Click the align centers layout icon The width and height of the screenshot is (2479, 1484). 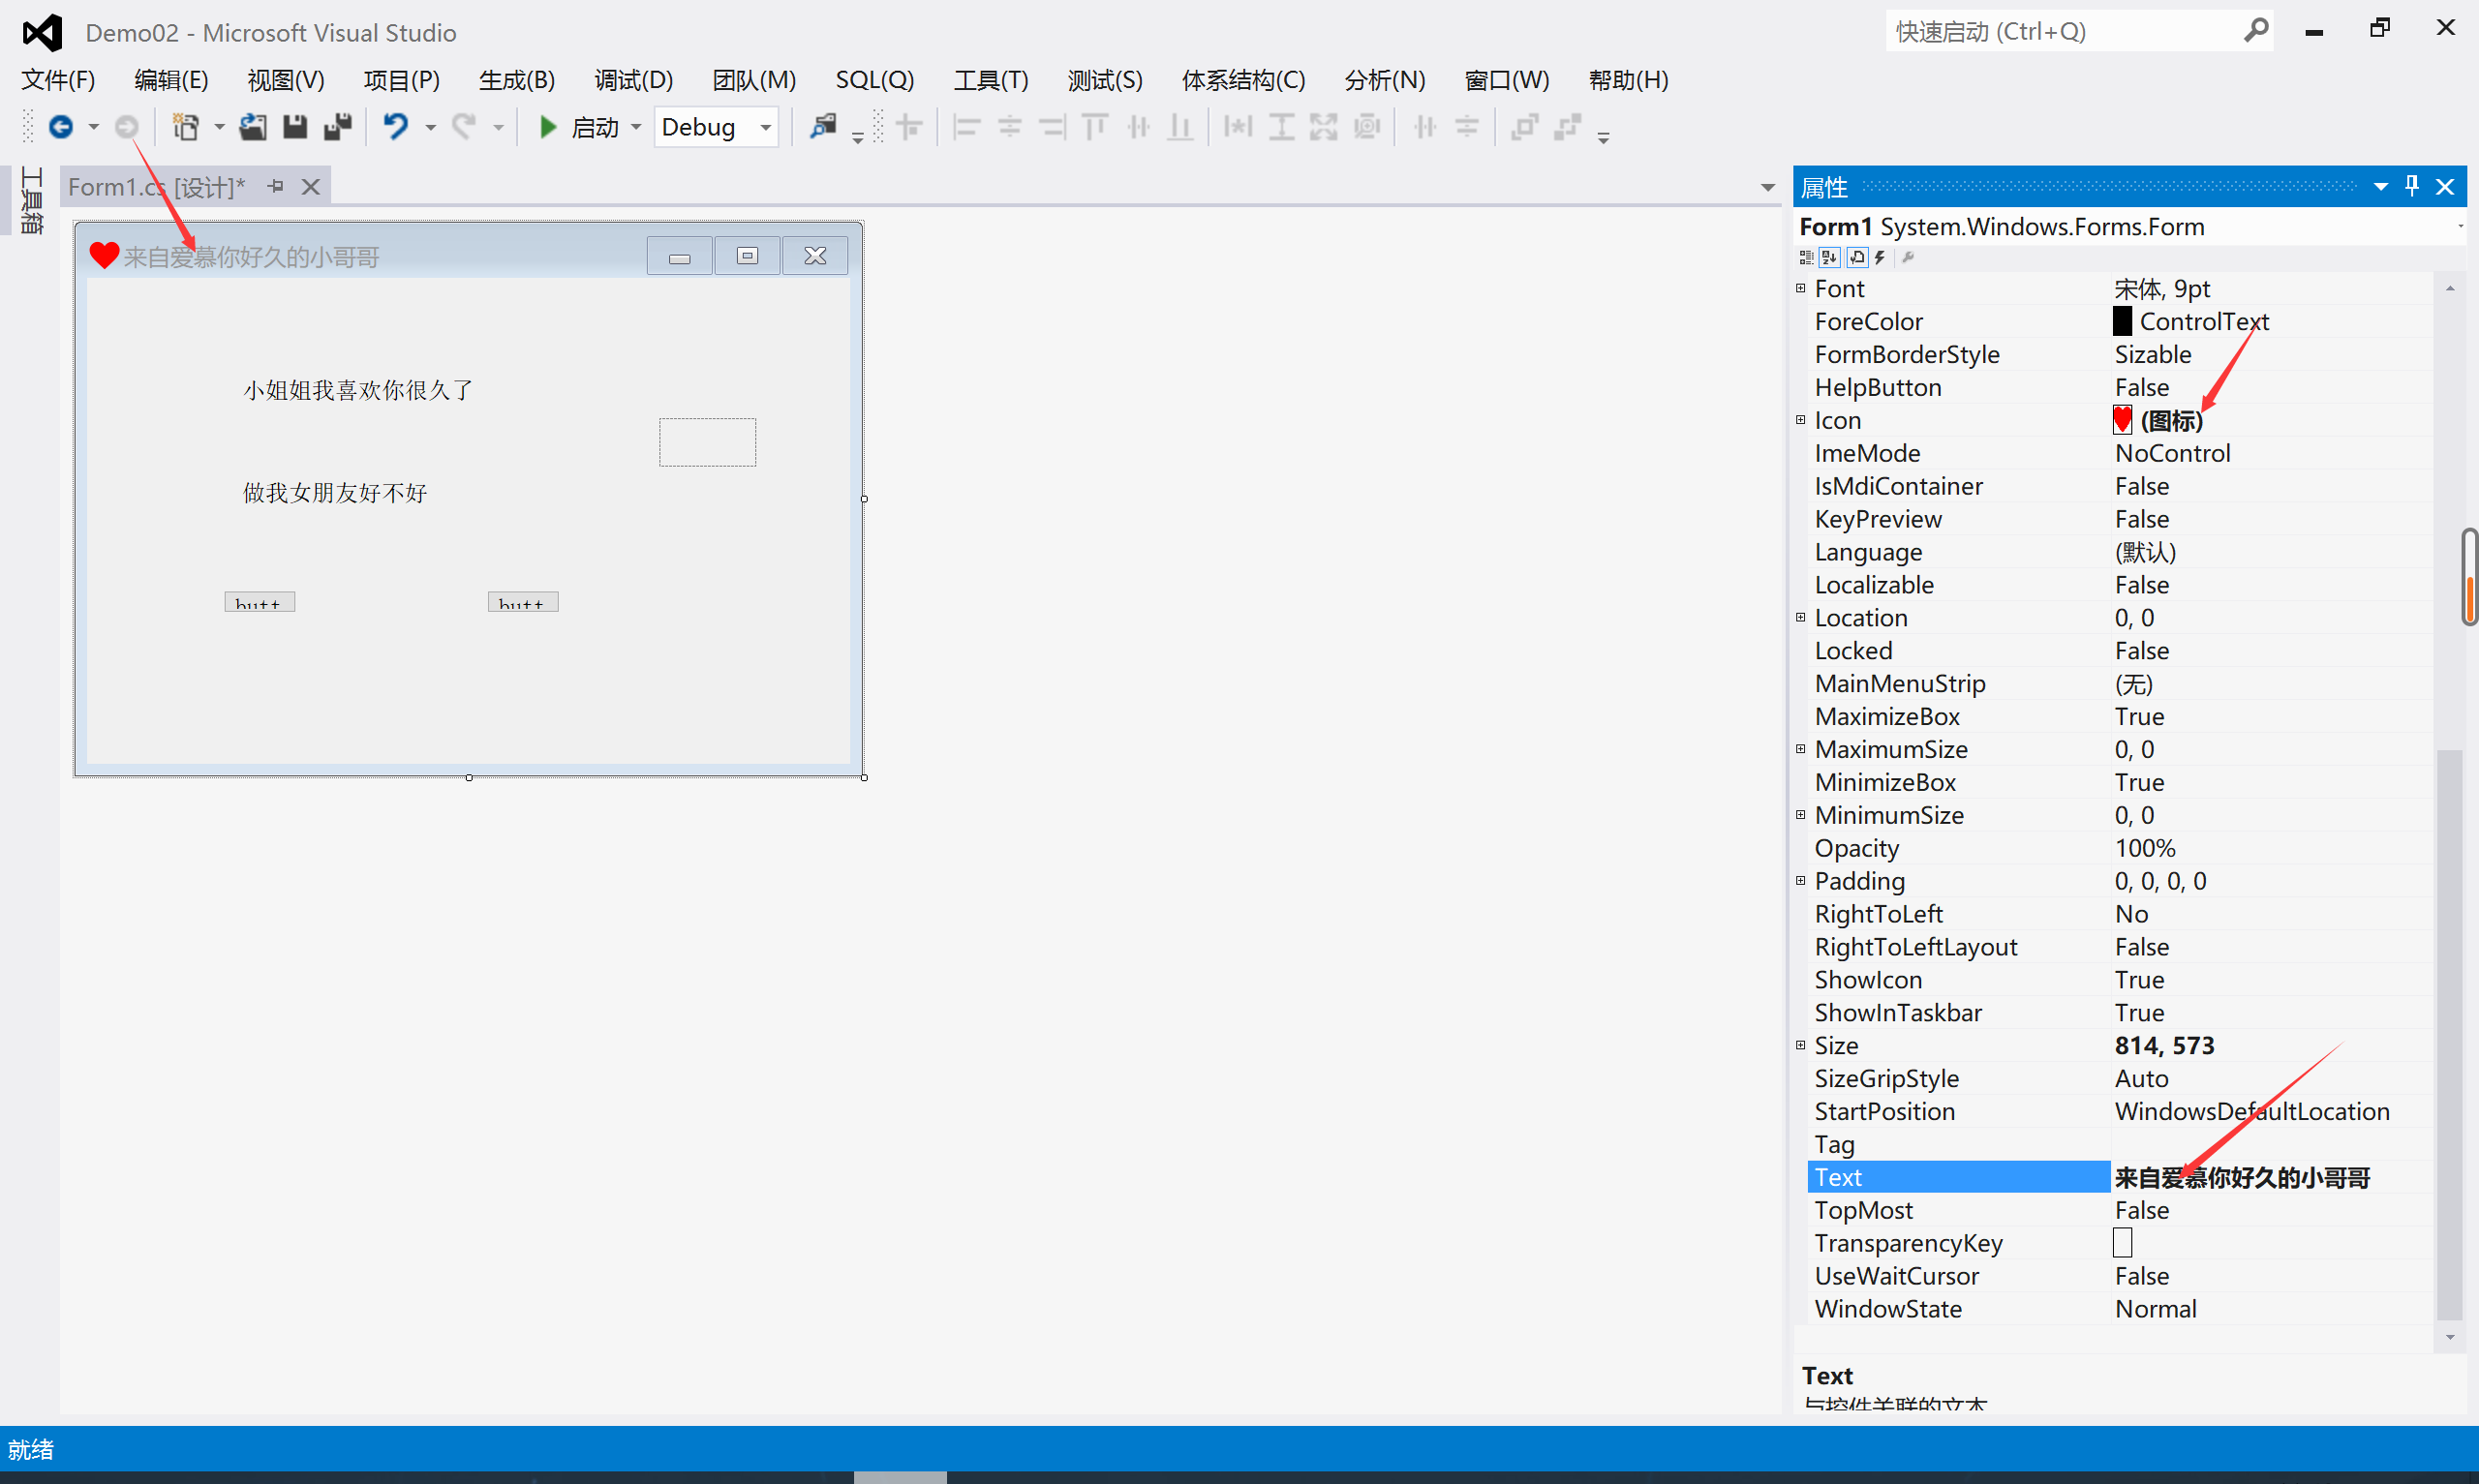click(1010, 127)
